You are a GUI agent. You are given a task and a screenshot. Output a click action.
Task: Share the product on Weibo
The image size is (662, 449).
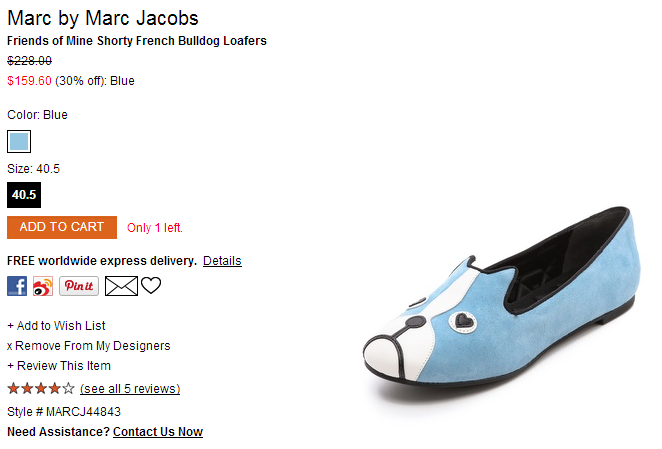[43, 286]
